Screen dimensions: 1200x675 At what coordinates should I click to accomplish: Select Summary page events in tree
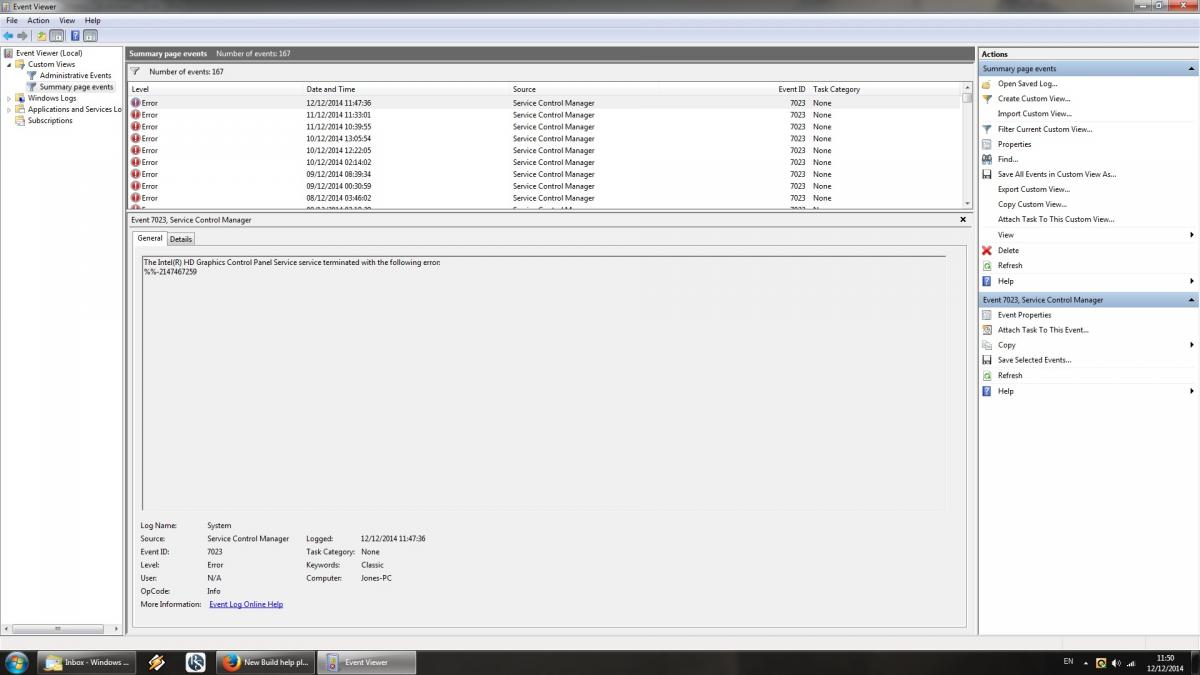point(76,87)
